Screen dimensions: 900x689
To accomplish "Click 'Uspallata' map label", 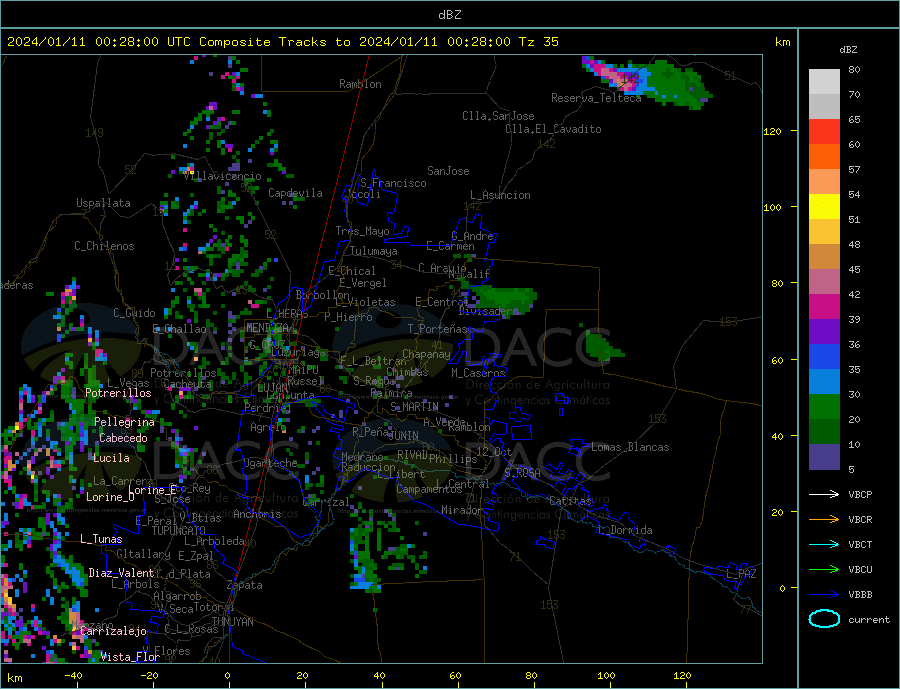I will click(103, 203).
